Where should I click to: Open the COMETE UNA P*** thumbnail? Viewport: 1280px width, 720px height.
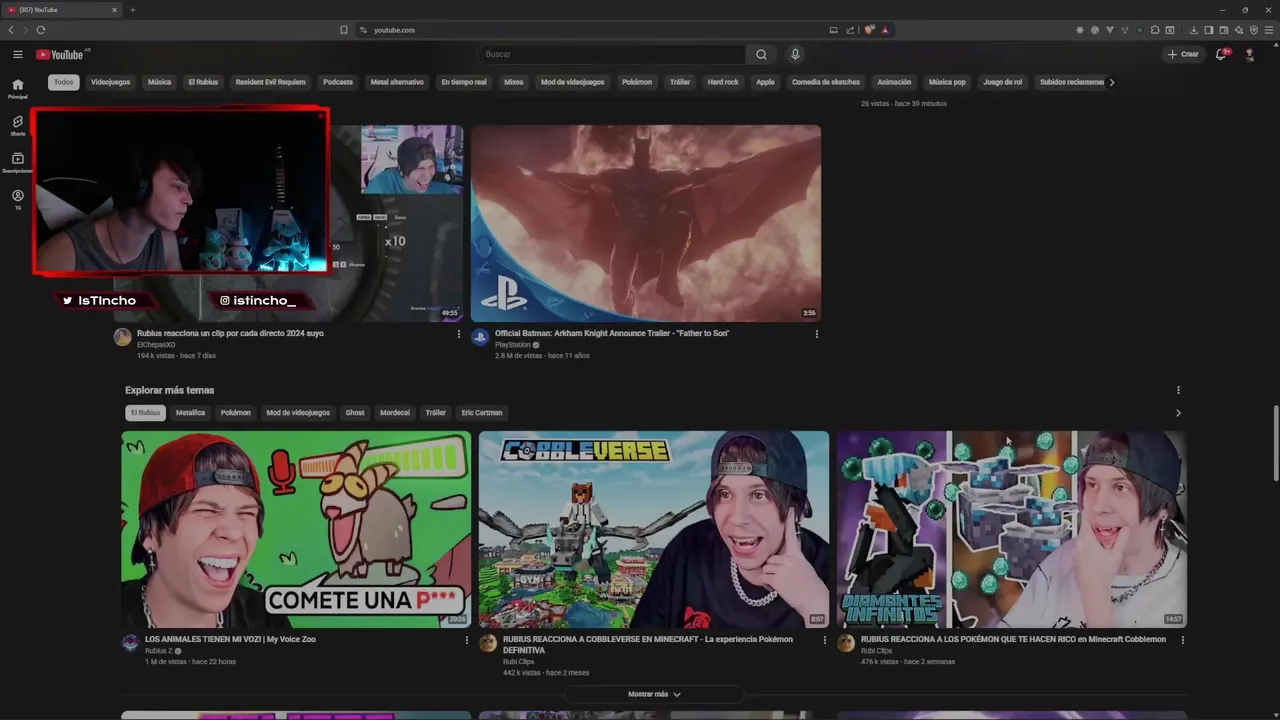click(296, 530)
